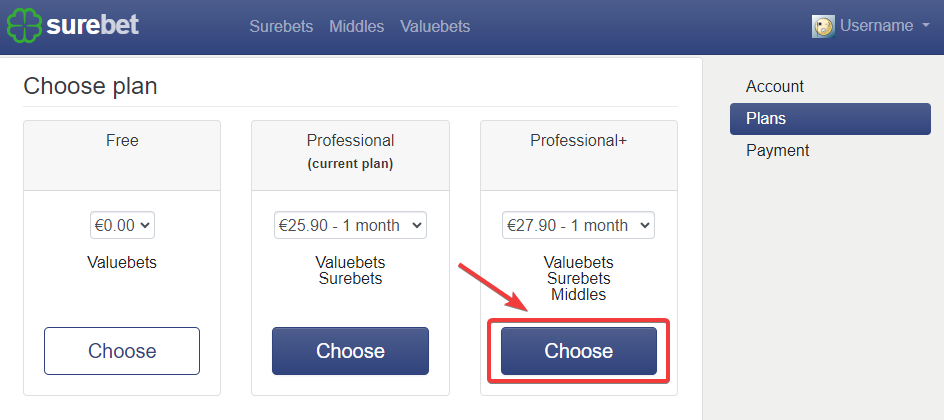Expand the Professional plan duration dropdown
This screenshot has height=420, width=944.
tap(350, 225)
